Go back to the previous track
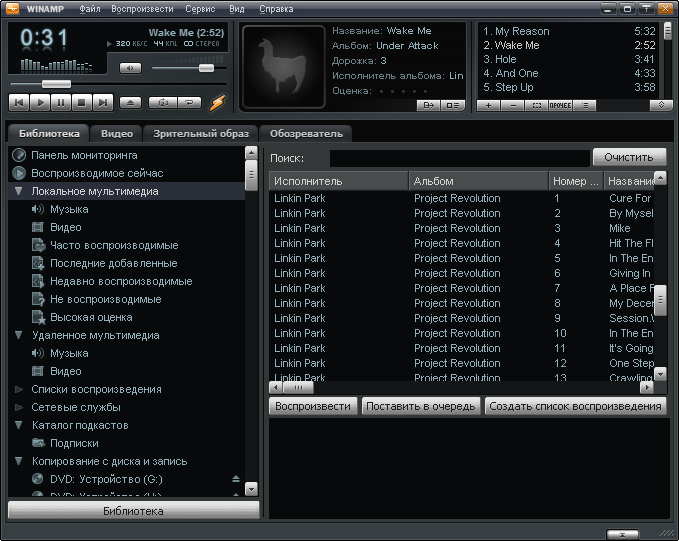The width and height of the screenshot is (679, 541). tap(19, 102)
